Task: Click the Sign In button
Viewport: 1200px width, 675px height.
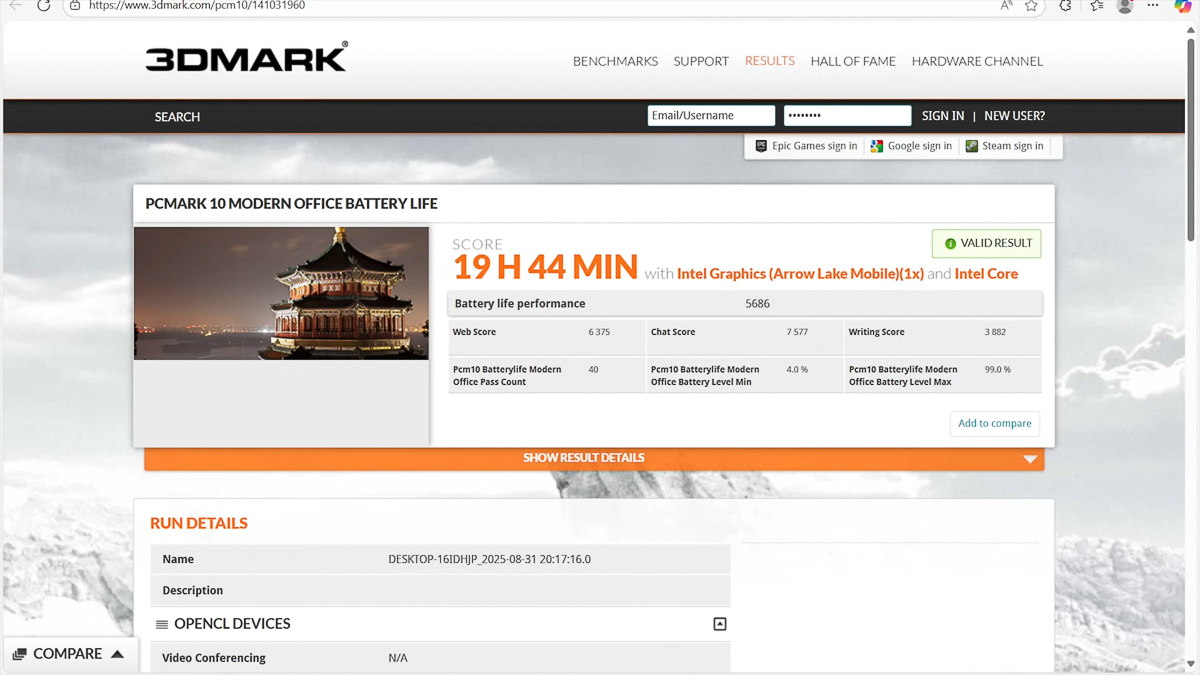Action: [943, 116]
